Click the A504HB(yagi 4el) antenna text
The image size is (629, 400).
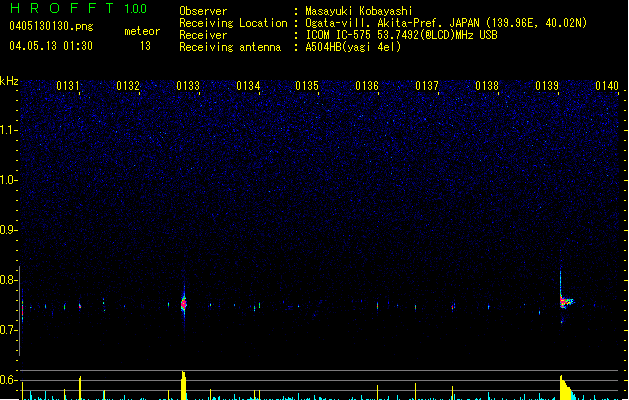[x=353, y=47]
